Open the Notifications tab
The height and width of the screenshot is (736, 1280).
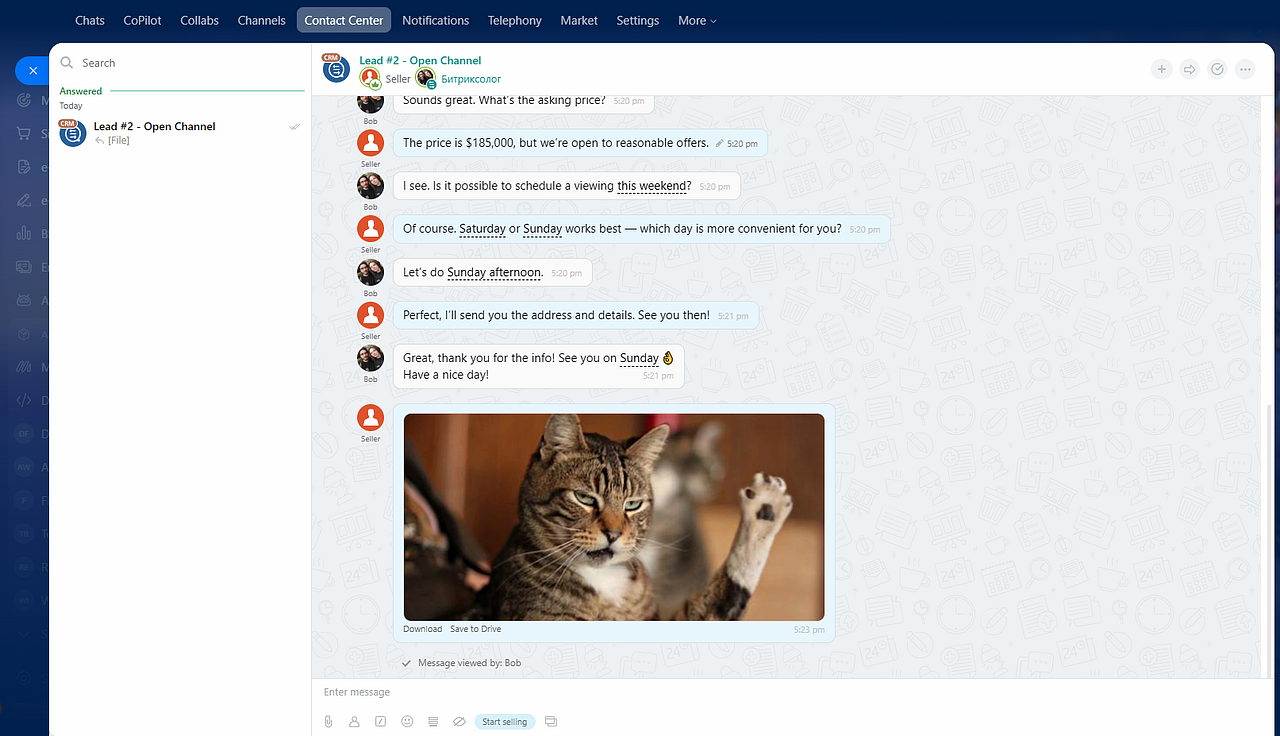[435, 20]
